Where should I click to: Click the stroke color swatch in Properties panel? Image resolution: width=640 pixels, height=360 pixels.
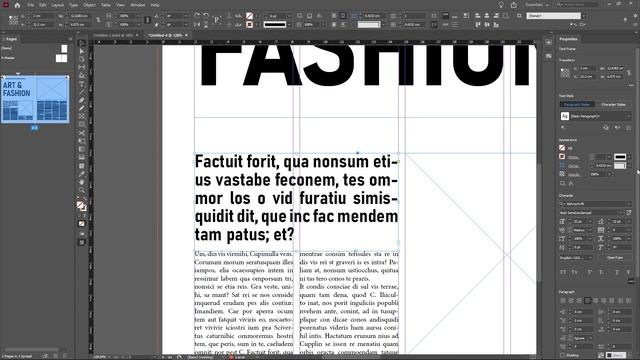(562, 157)
